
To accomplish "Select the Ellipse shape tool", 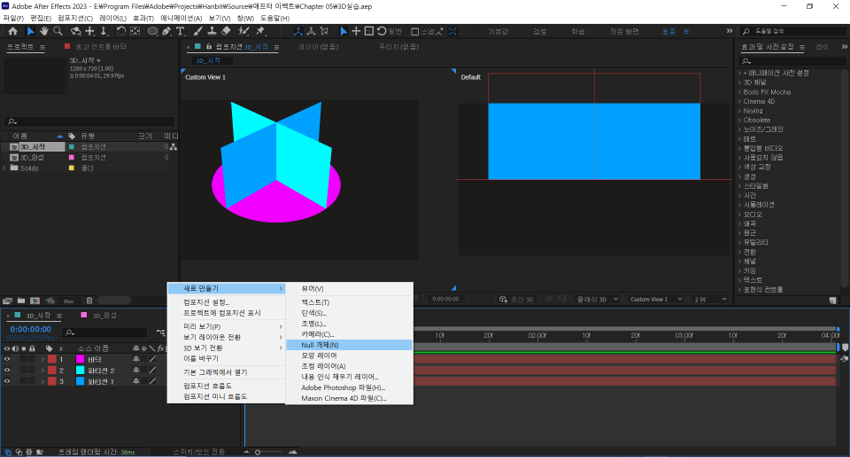I will tap(153, 31).
